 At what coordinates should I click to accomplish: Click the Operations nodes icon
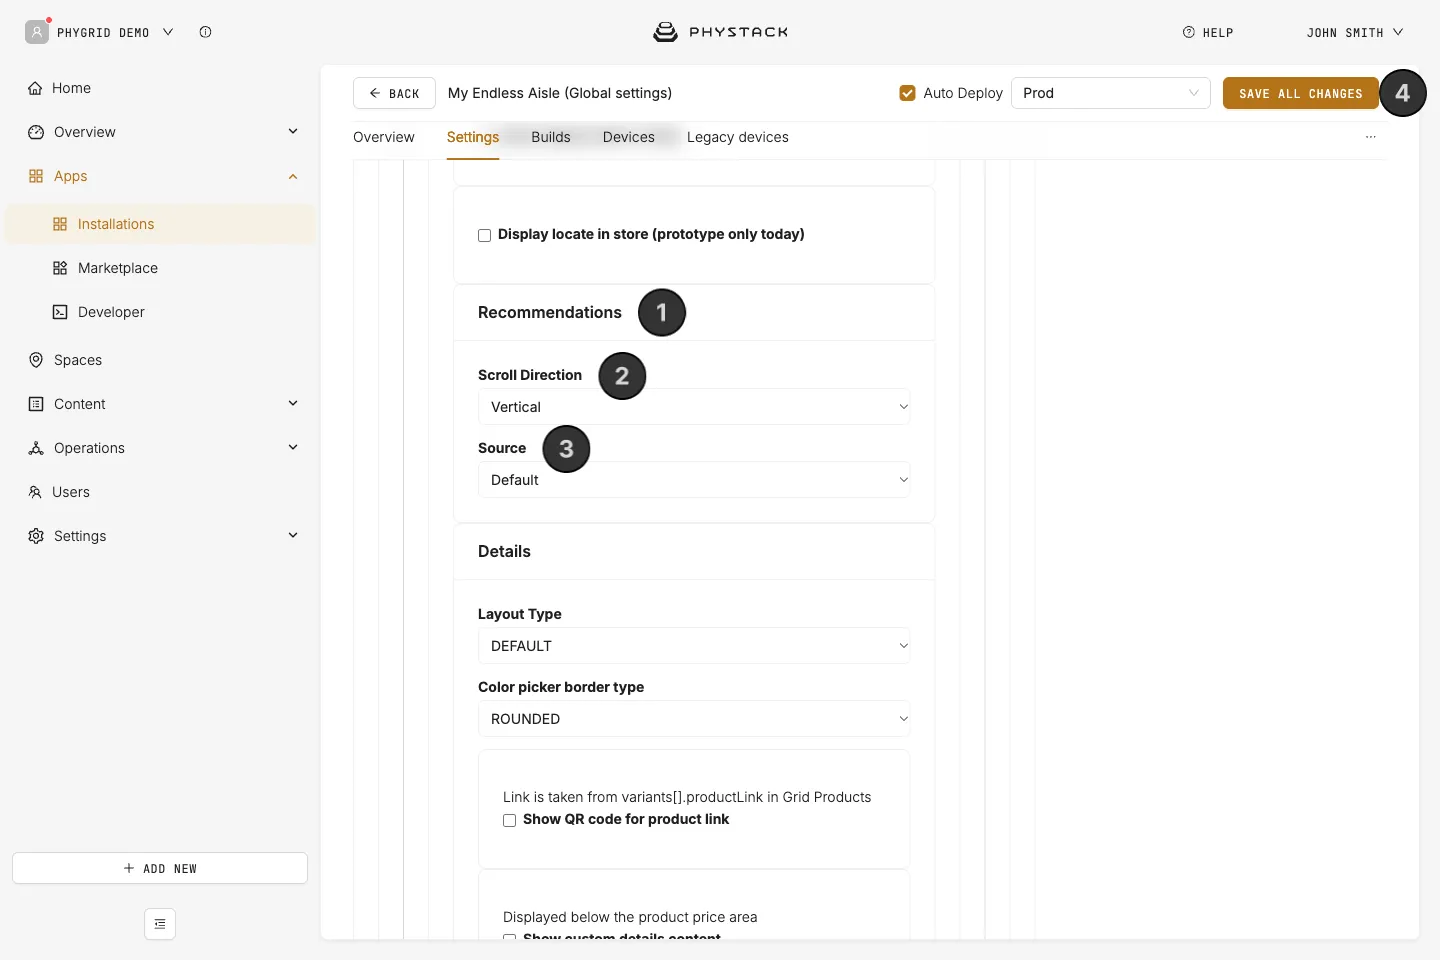pos(36,448)
